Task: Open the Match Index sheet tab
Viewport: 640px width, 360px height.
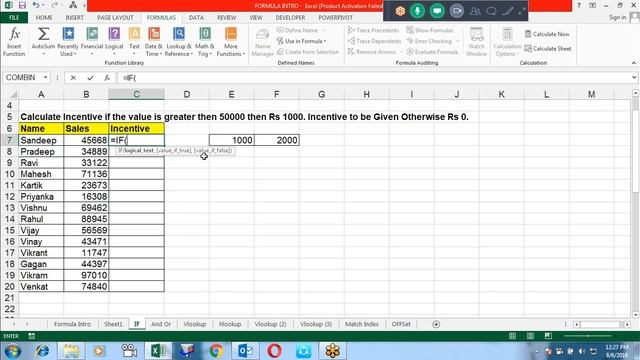Action: (x=362, y=324)
